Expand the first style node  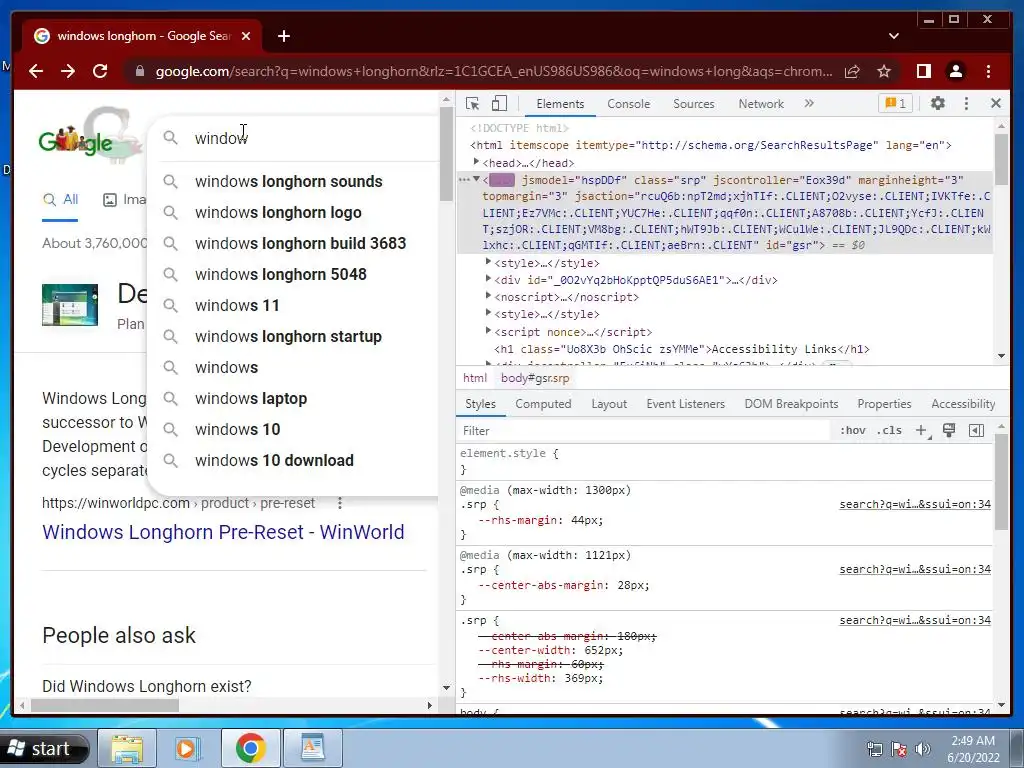pyautogui.click(x=488, y=262)
